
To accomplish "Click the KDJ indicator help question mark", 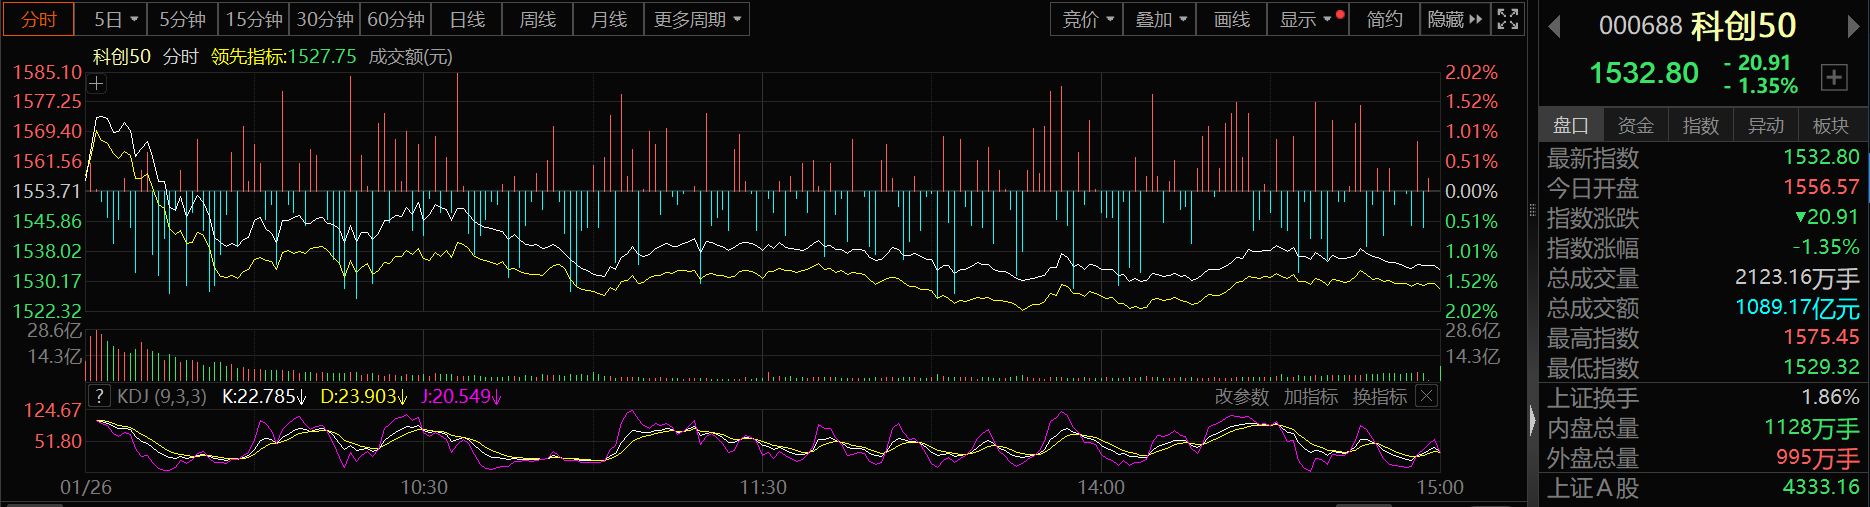I will point(99,396).
